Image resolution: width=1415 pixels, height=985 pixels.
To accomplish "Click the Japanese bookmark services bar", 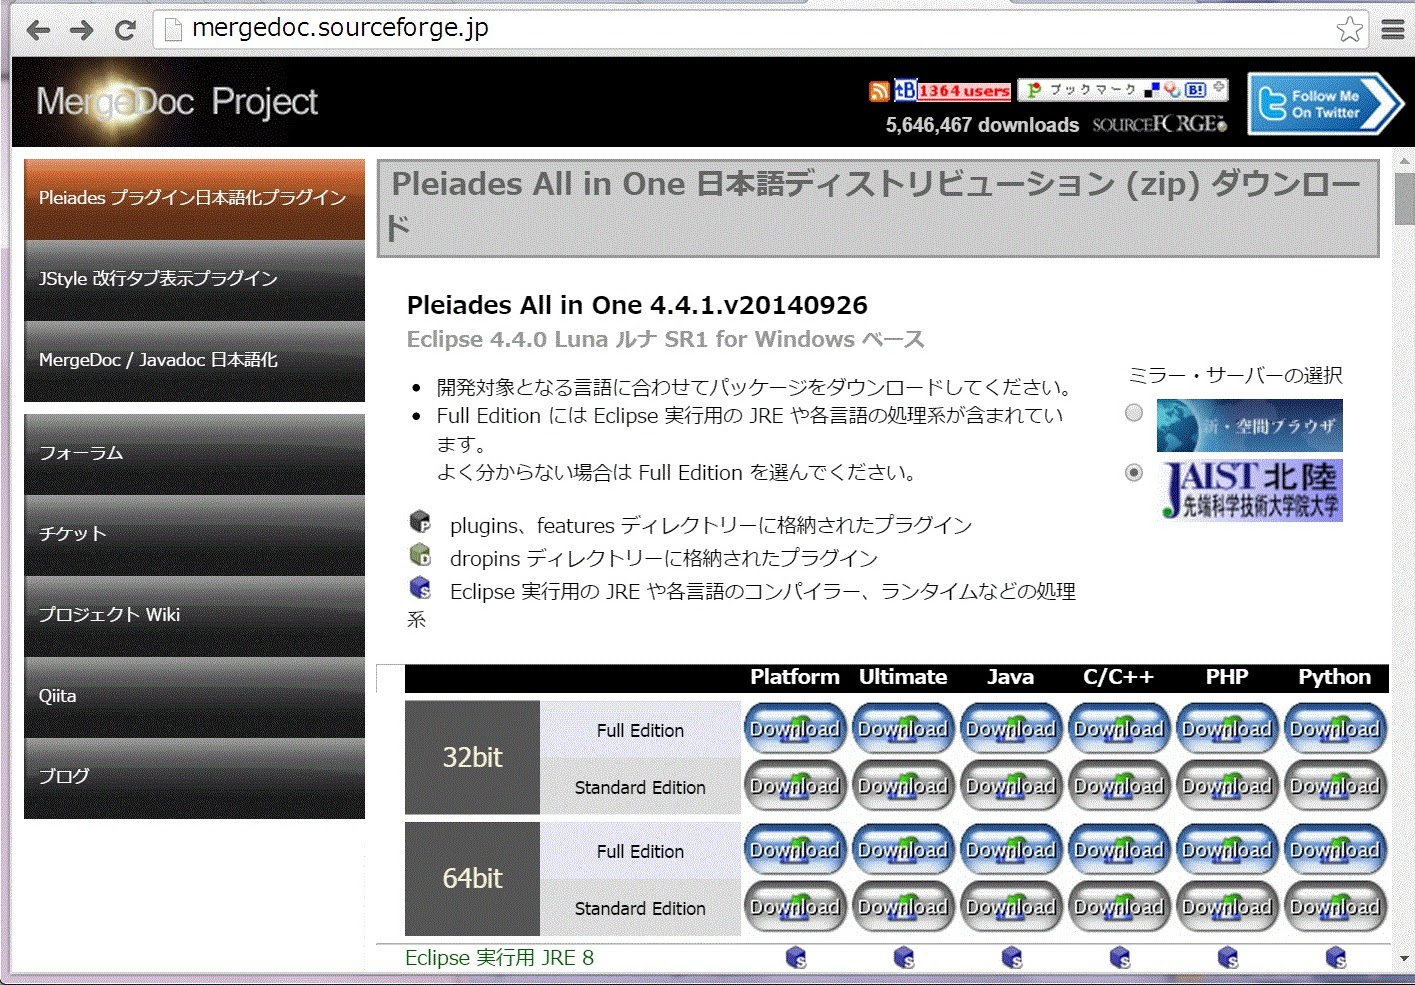I will [x=1122, y=89].
